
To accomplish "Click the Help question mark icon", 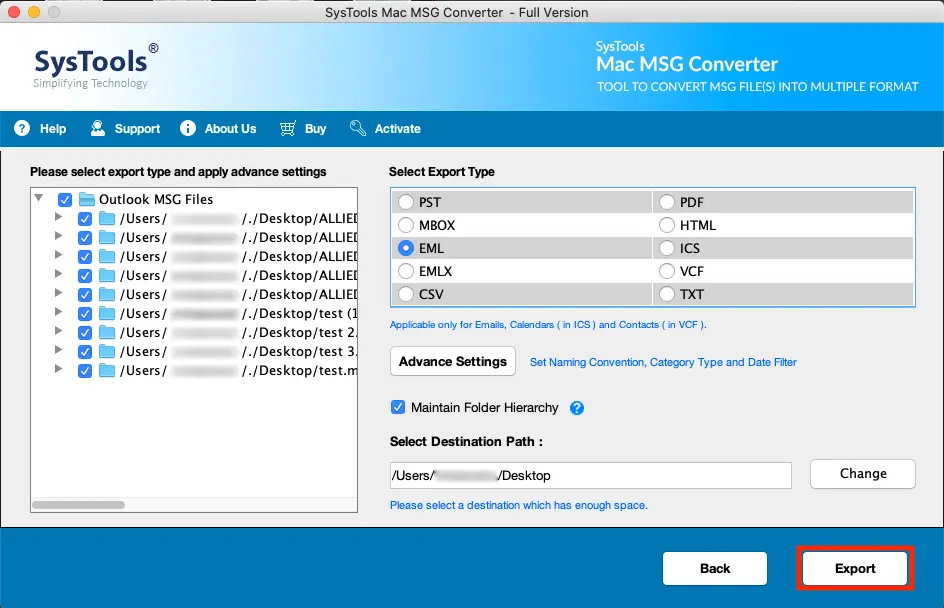I will pos(21,128).
